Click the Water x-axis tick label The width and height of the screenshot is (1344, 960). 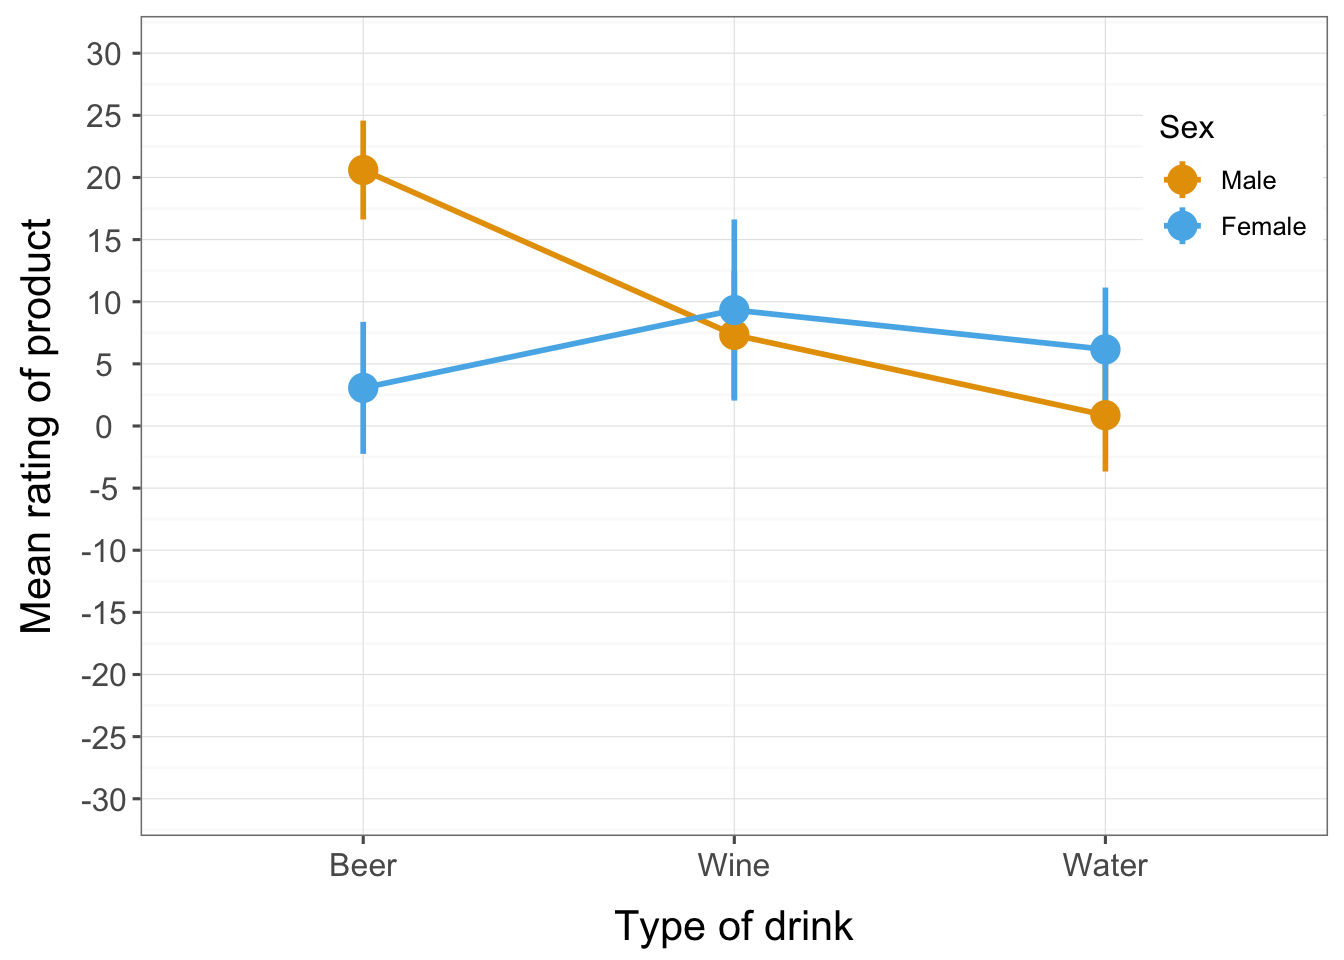(1105, 865)
